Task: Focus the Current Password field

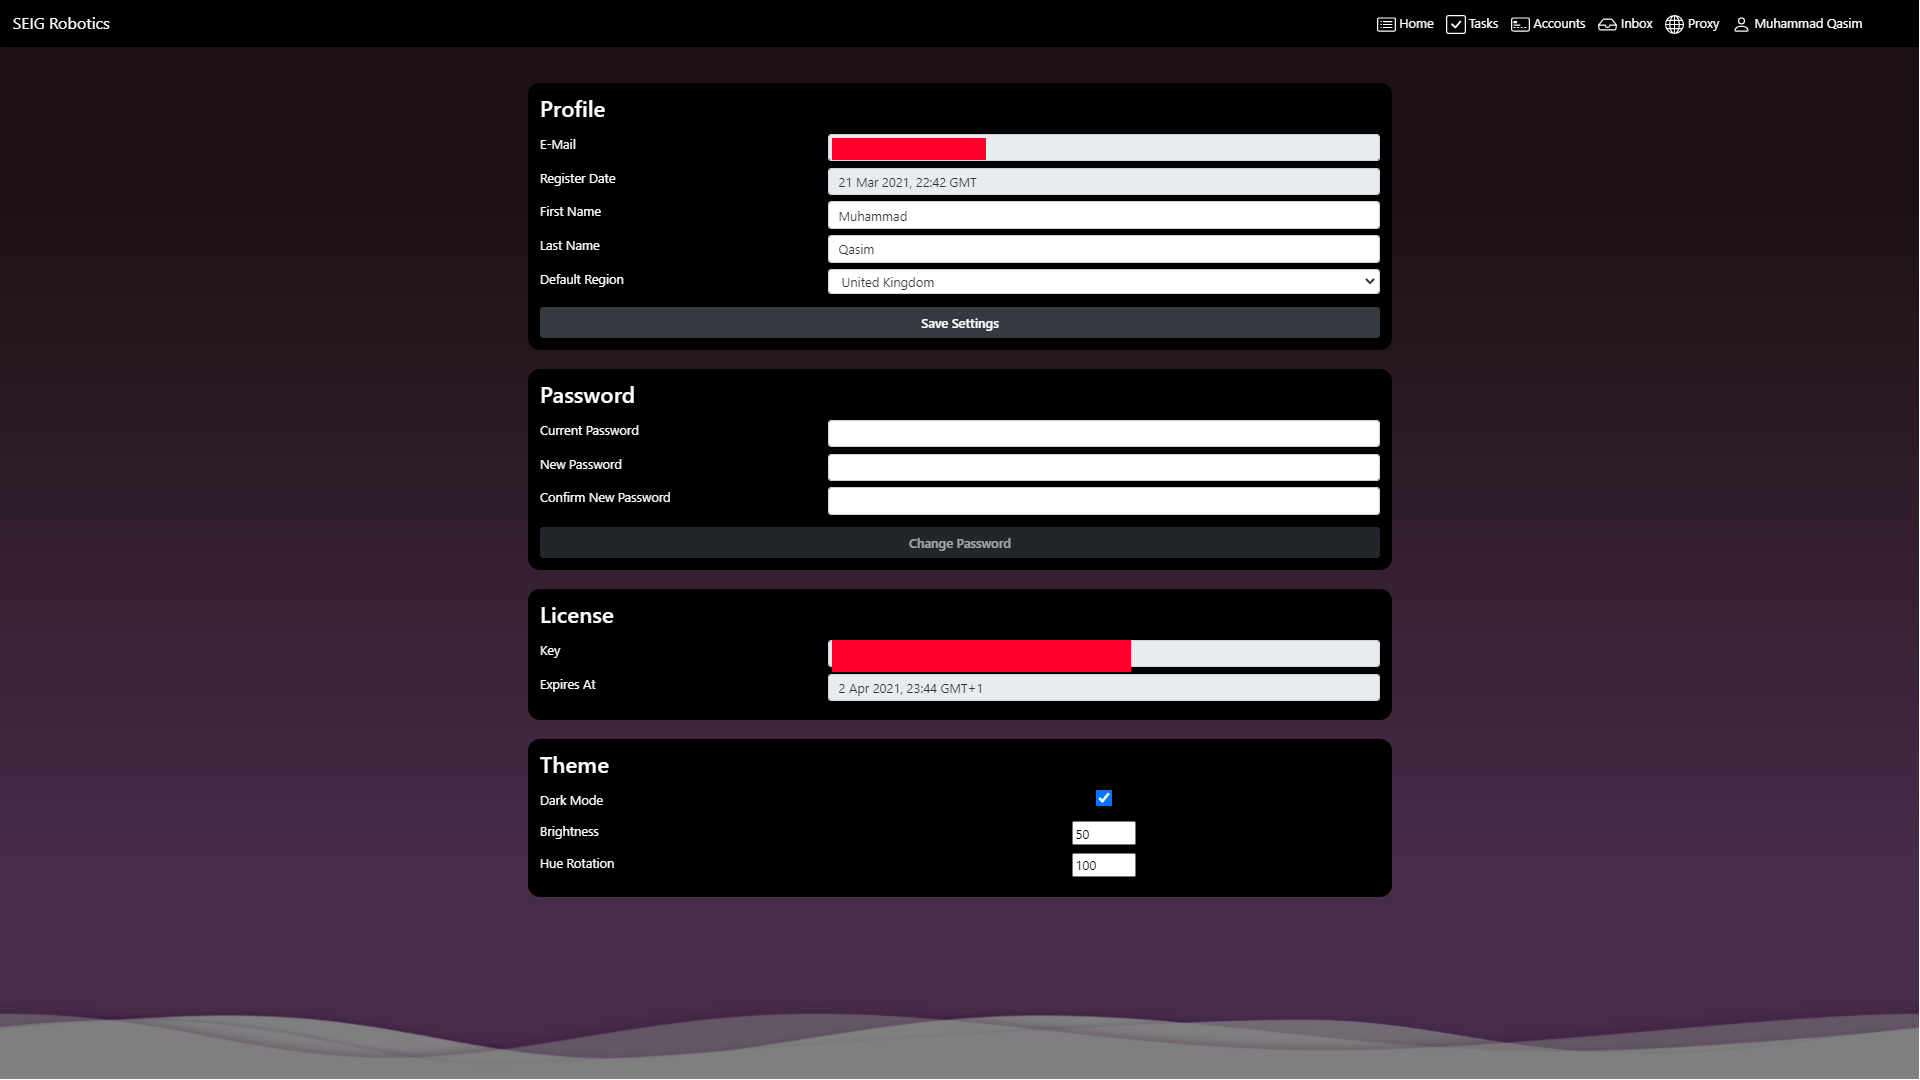Action: (1103, 433)
